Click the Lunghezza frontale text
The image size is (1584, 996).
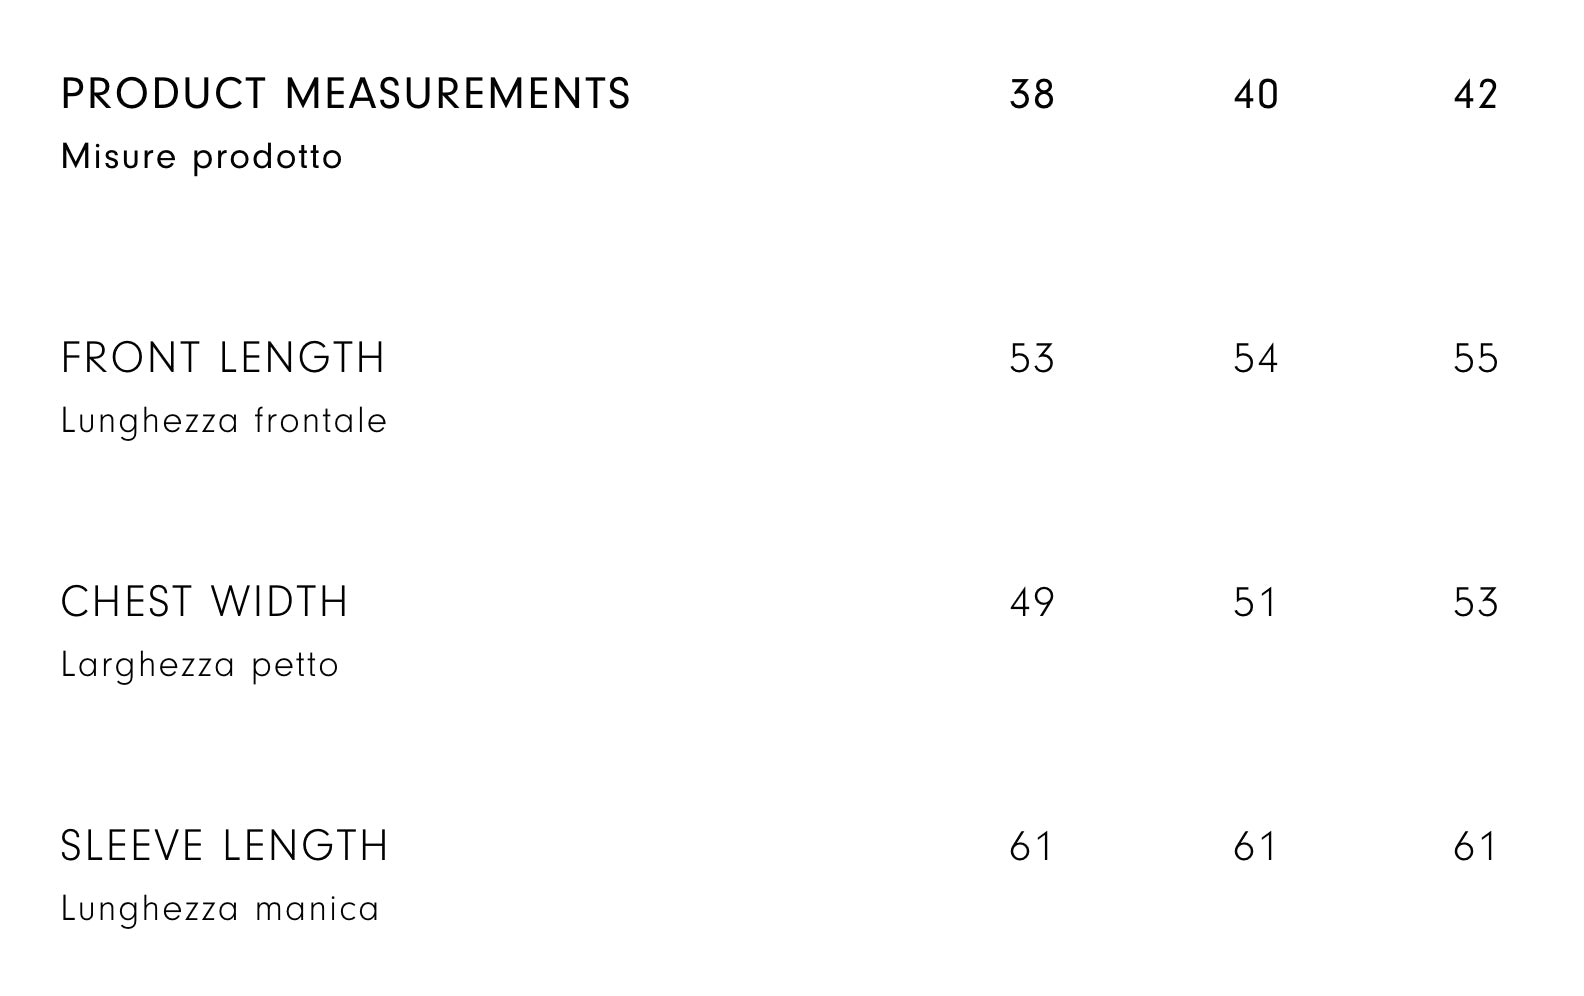[223, 421]
